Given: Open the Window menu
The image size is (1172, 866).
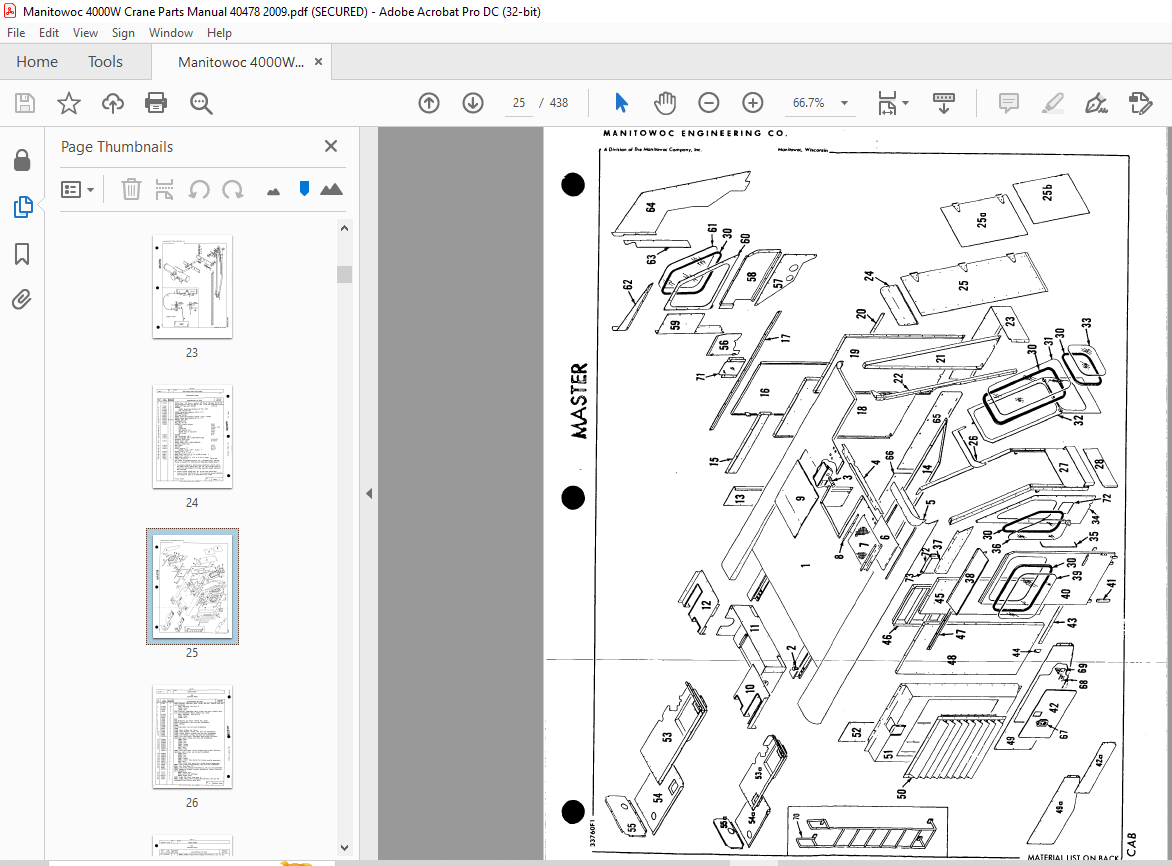Looking at the screenshot, I should click(170, 33).
